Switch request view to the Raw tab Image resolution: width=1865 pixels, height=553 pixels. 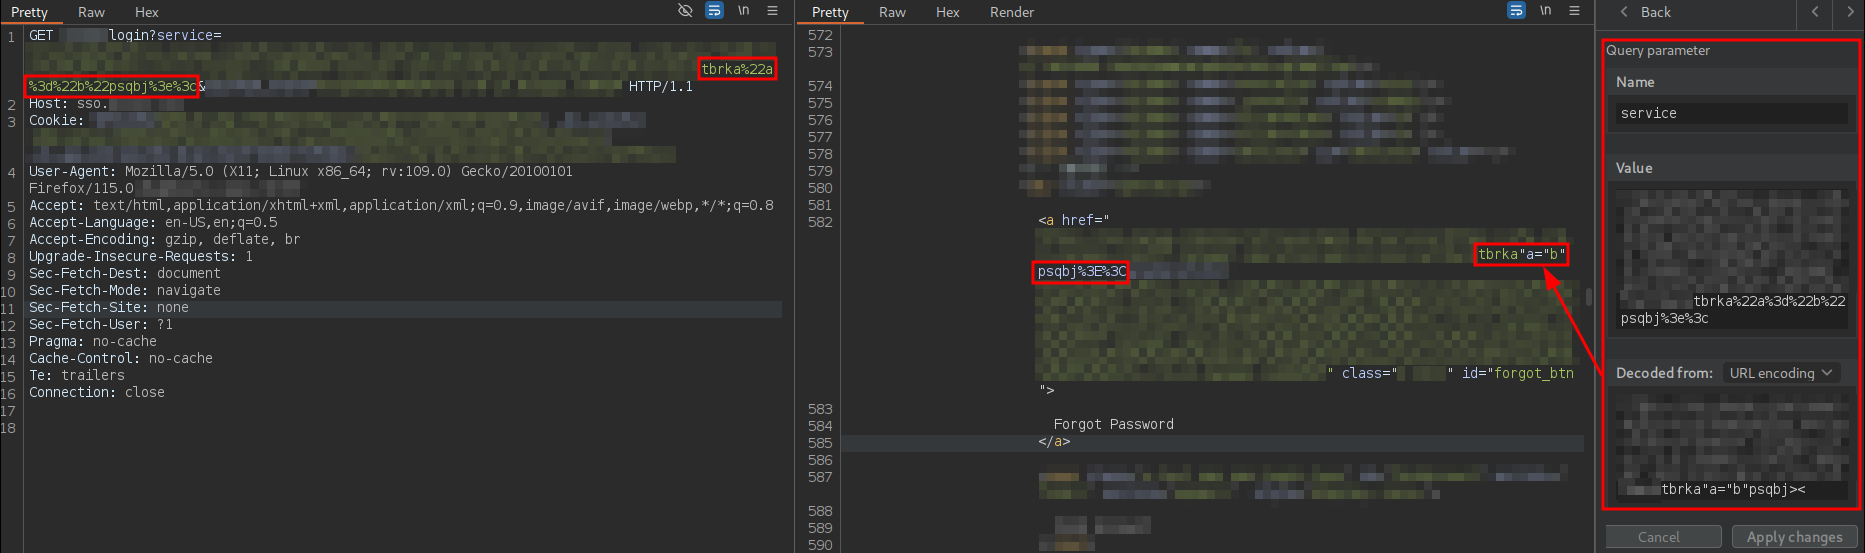(x=91, y=12)
